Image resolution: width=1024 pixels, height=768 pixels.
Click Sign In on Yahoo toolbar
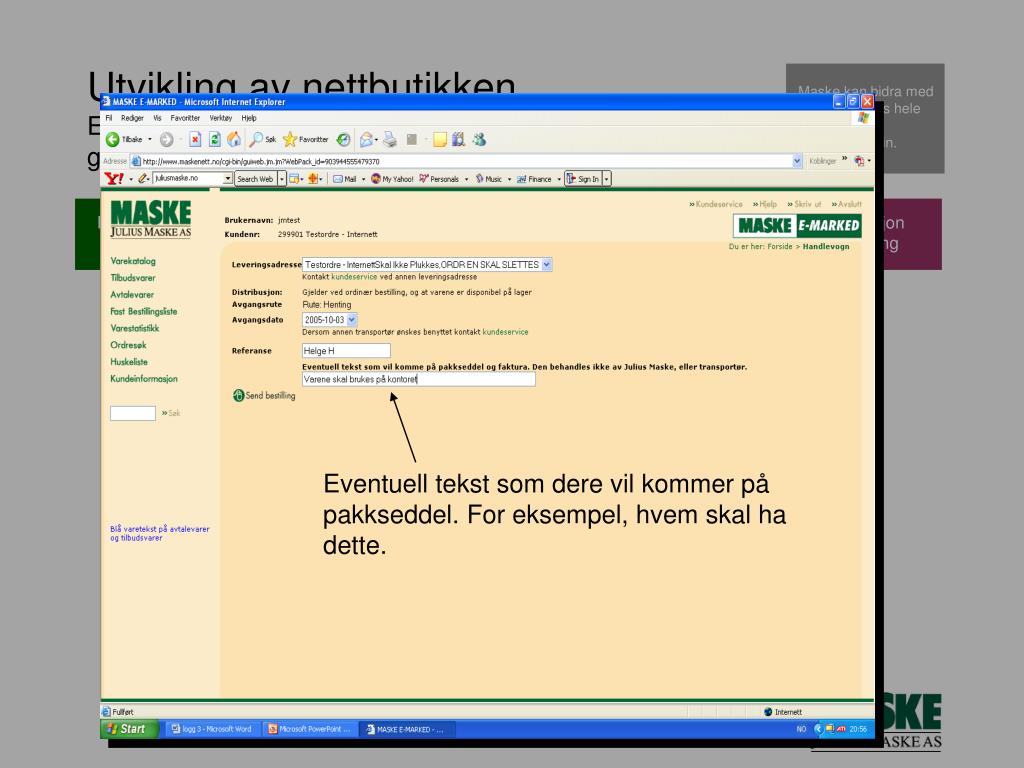point(583,179)
